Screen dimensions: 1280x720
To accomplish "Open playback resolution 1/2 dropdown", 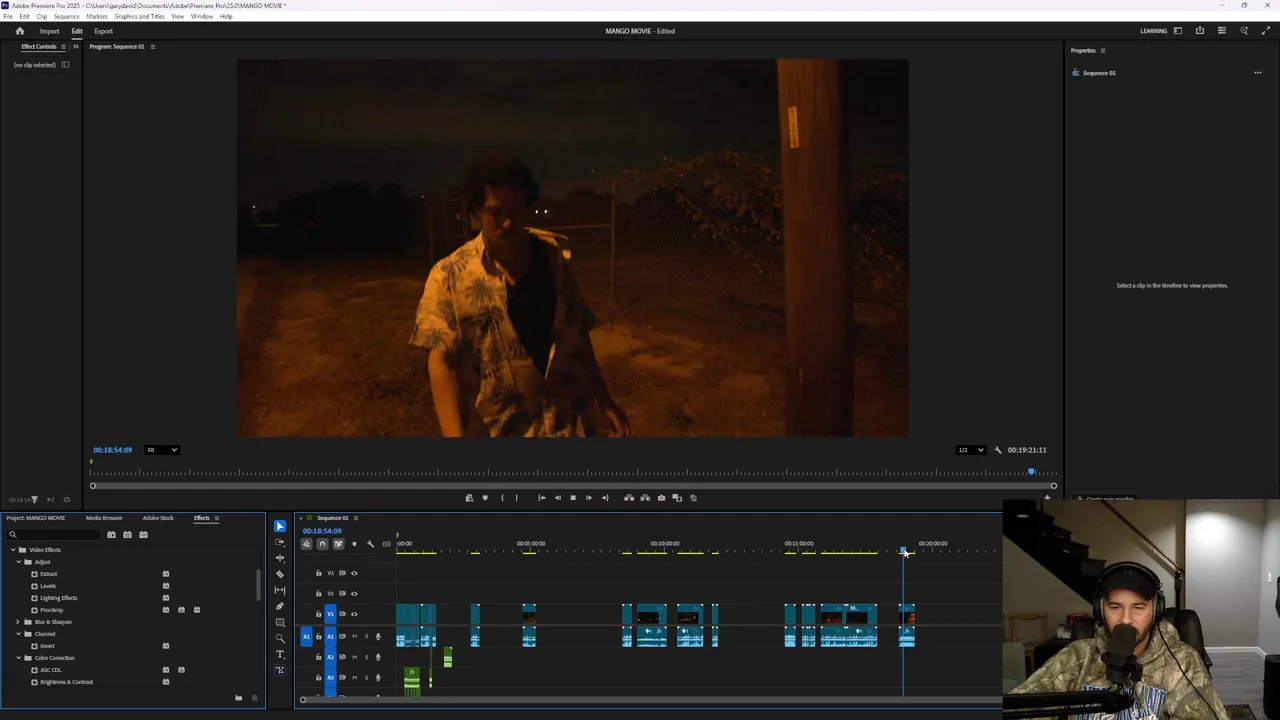I will tap(971, 450).
